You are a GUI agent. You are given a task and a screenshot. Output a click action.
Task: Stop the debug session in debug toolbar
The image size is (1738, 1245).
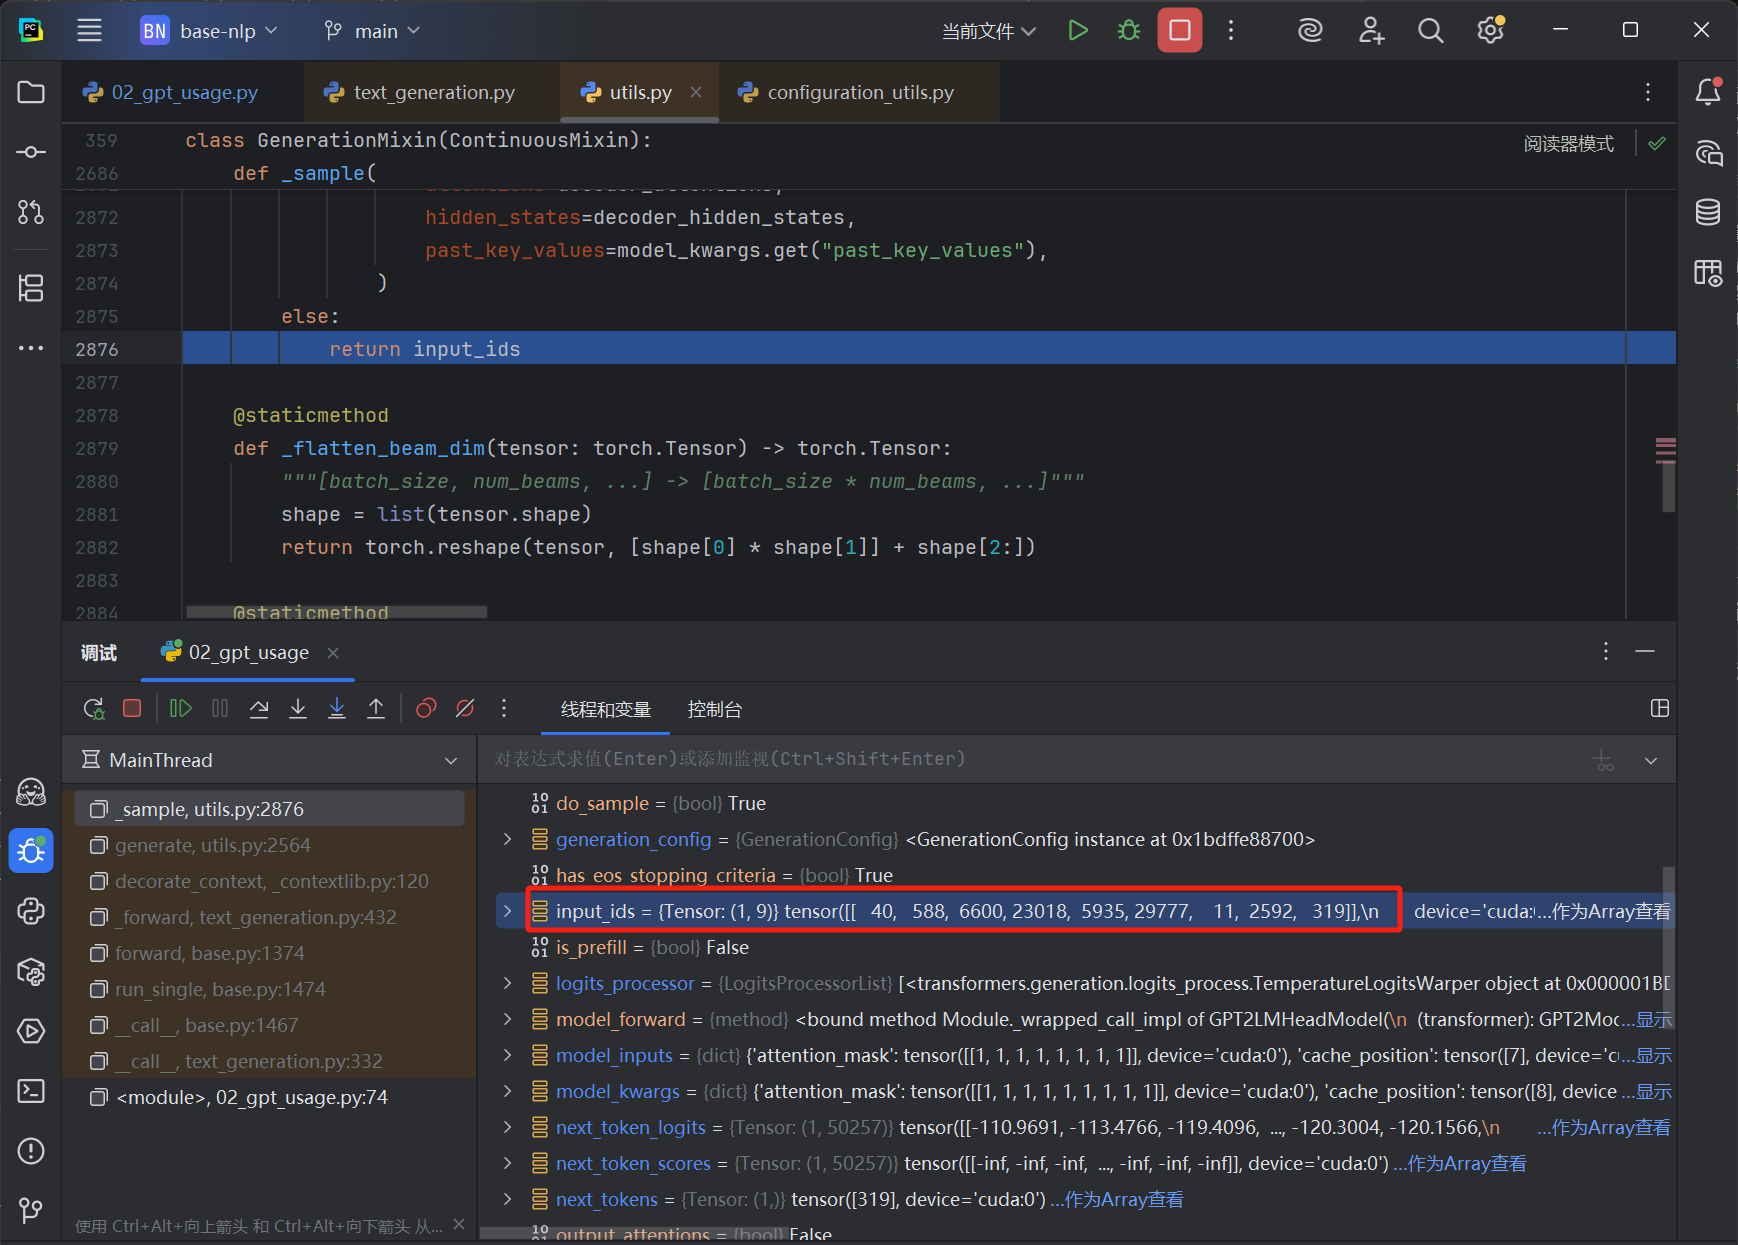[x=132, y=709]
